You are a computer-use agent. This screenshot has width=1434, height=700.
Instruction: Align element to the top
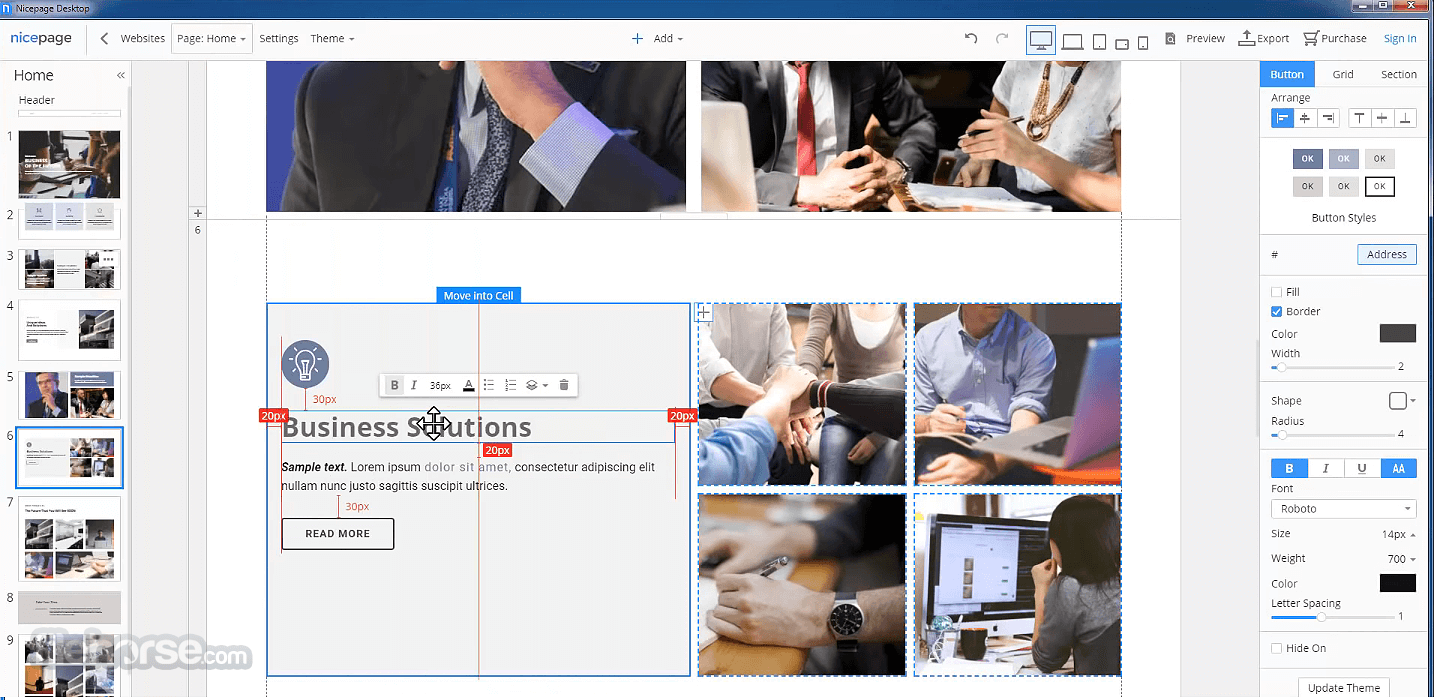(1359, 118)
